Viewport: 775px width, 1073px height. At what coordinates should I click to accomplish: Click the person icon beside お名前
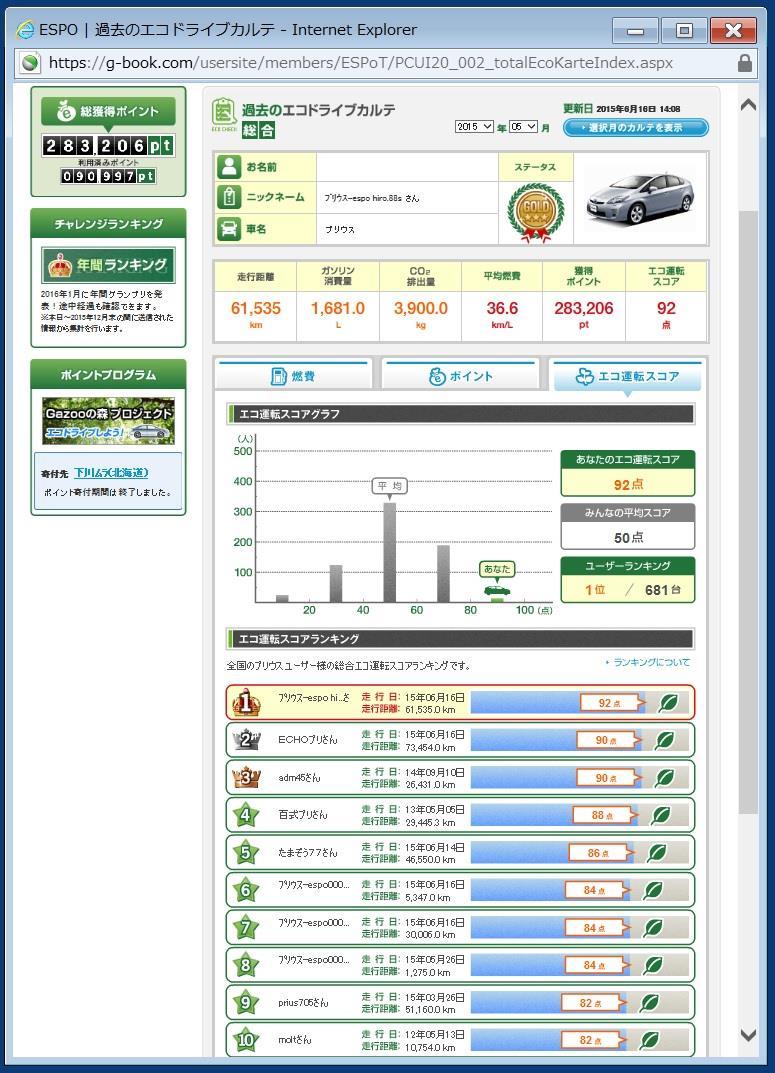tap(229, 166)
